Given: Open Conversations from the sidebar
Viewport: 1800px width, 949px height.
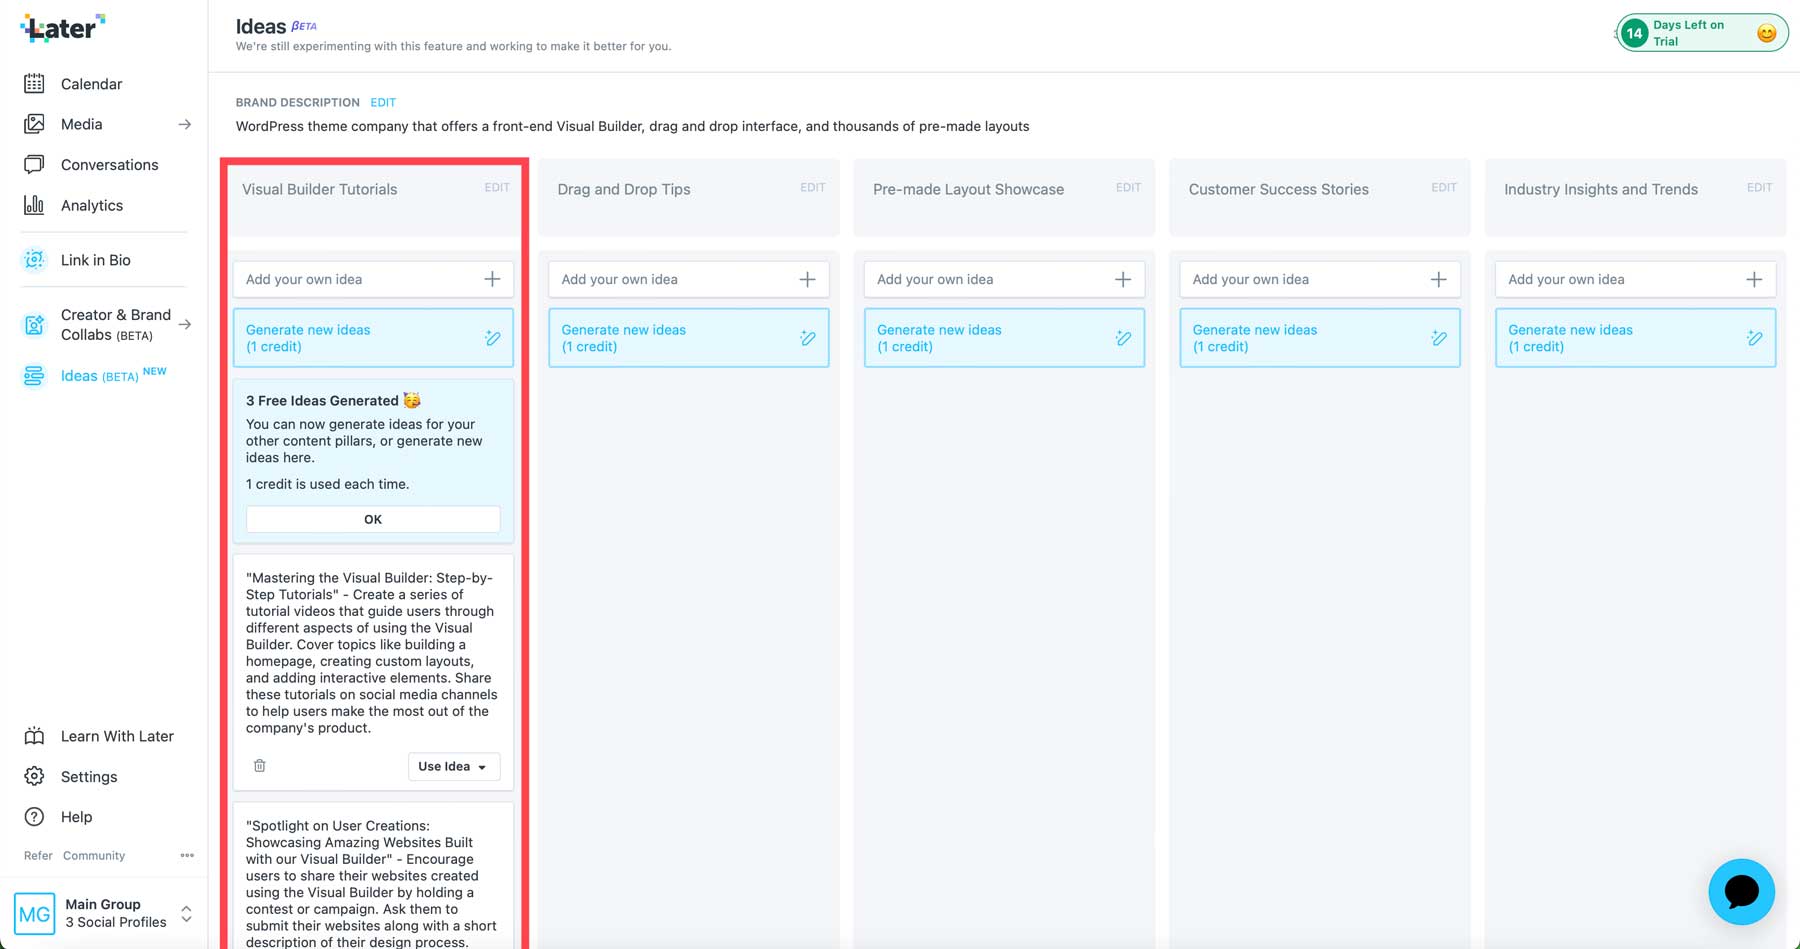Looking at the screenshot, I should tap(109, 164).
